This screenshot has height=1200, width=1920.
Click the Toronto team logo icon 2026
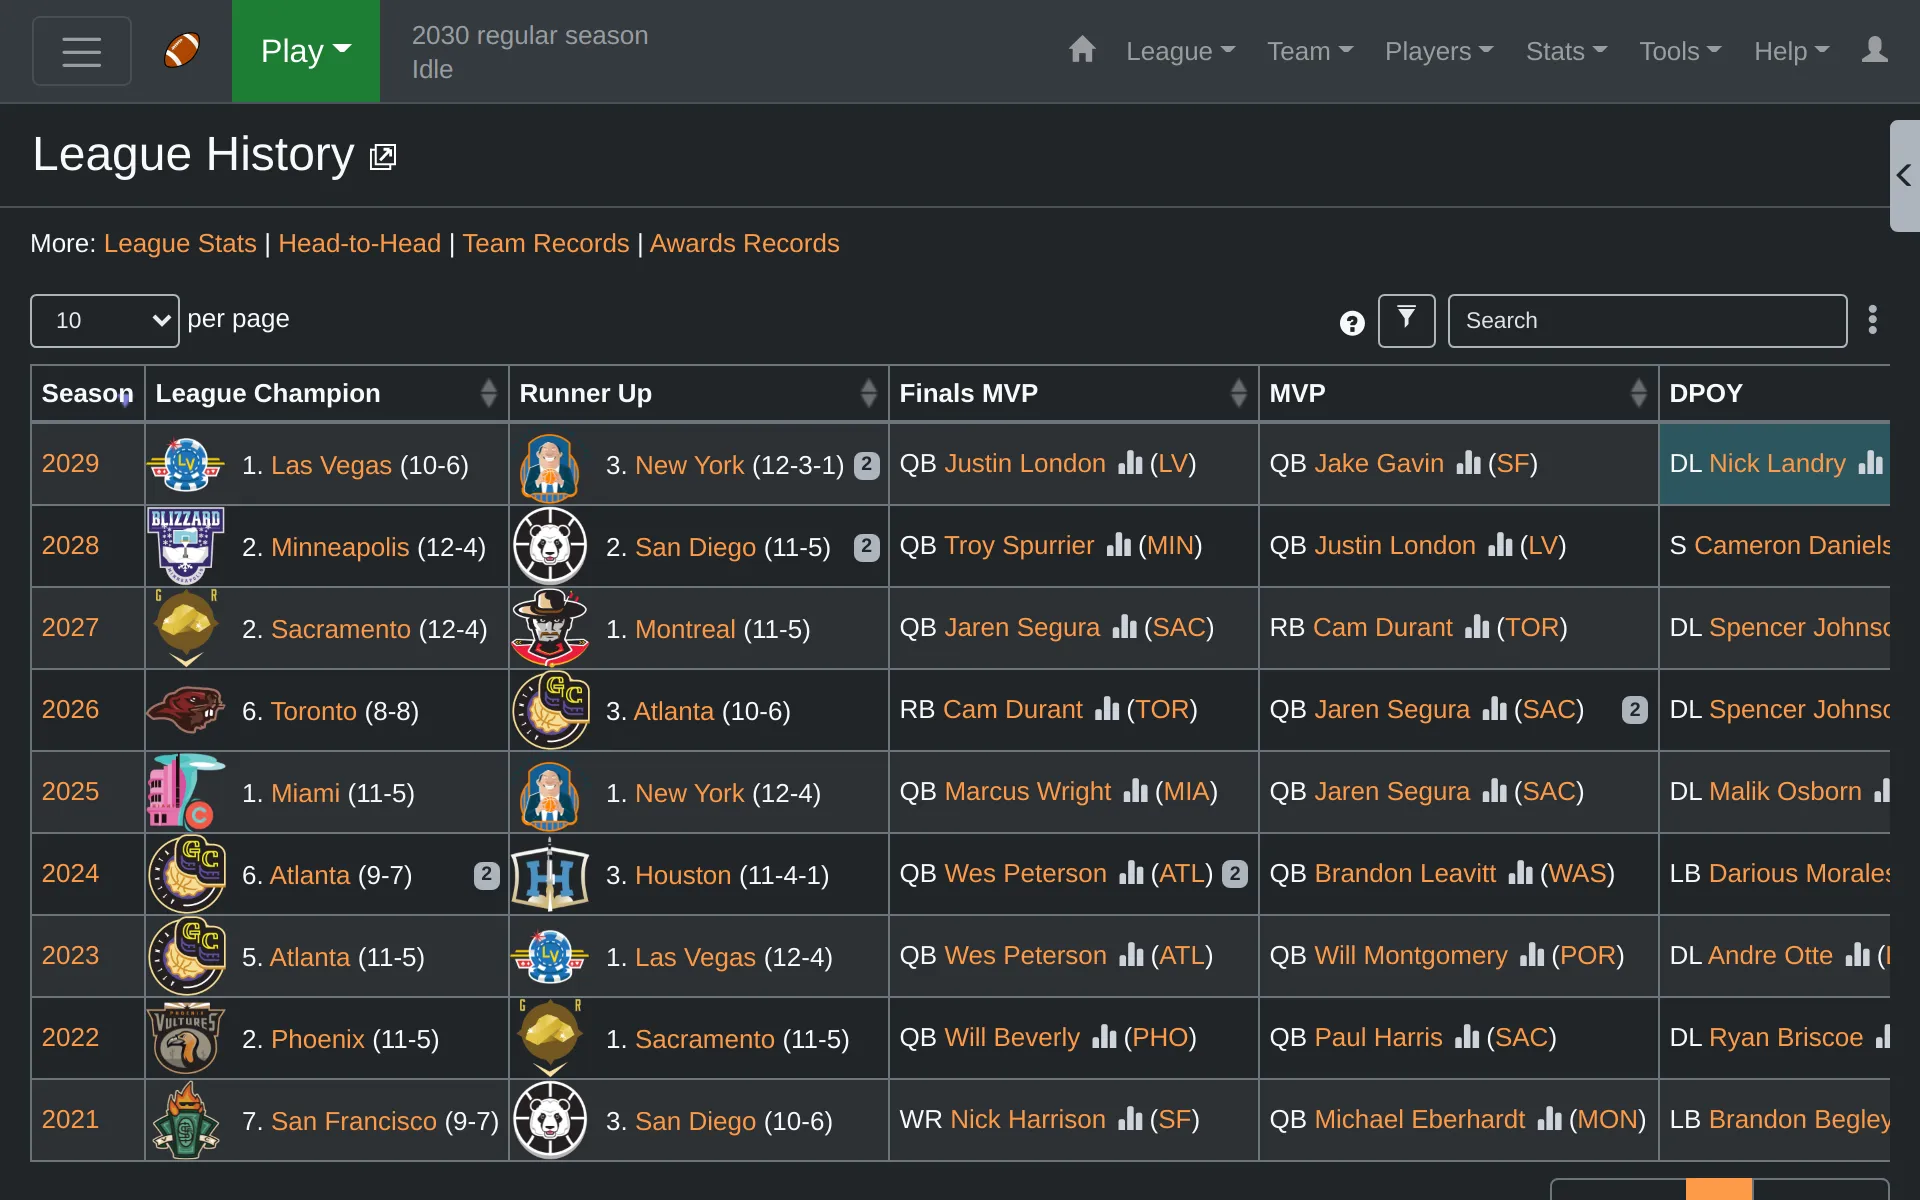click(x=184, y=709)
